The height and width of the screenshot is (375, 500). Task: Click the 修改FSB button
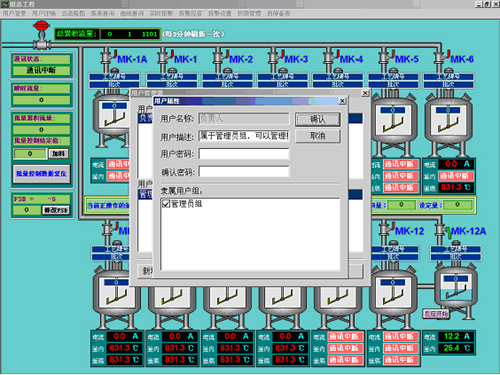coord(56,210)
